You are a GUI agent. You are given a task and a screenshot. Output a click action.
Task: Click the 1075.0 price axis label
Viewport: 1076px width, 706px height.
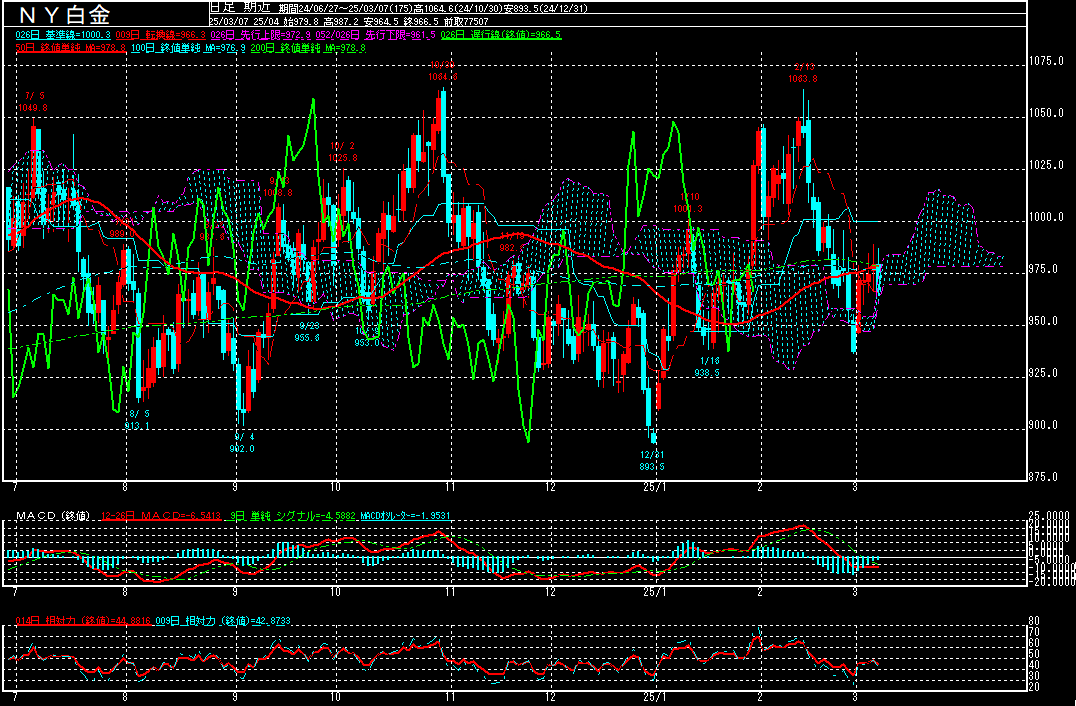(x=1046, y=62)
